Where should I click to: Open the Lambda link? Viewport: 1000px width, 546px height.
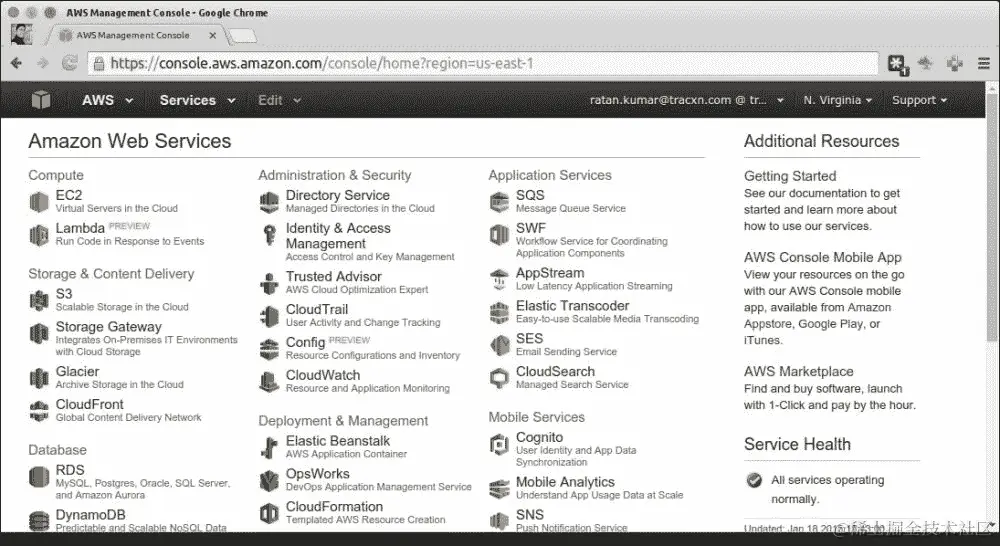pos(80,228)
